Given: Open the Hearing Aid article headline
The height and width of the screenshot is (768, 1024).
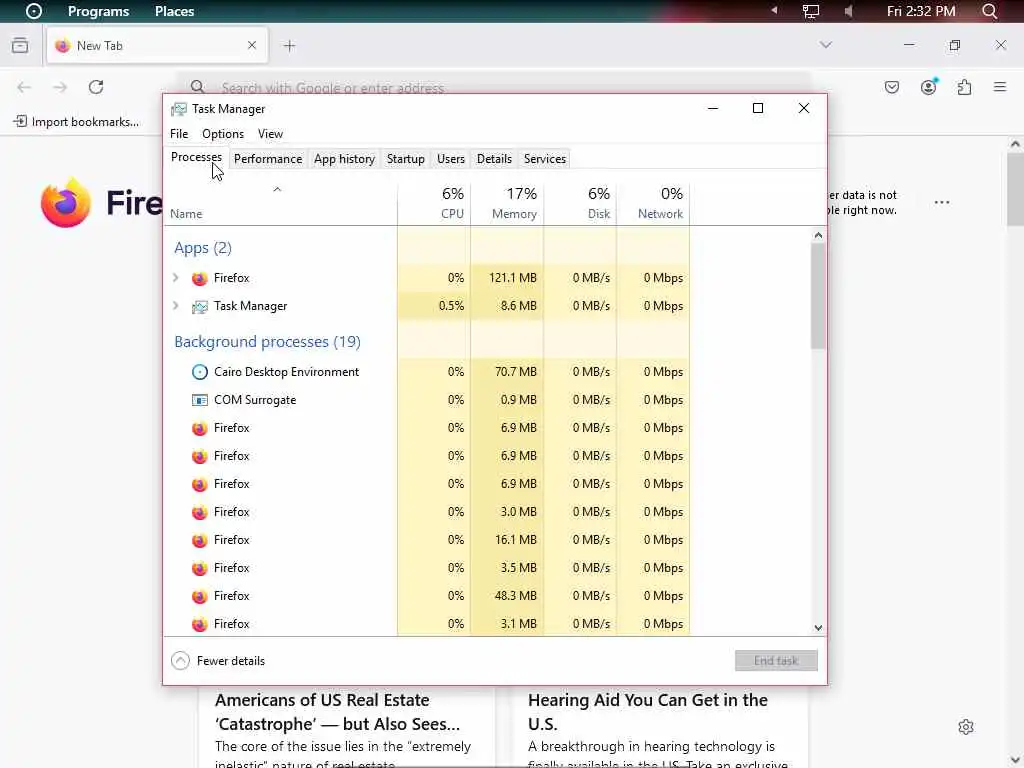Looking at the screenshot, I should (647, 712).
